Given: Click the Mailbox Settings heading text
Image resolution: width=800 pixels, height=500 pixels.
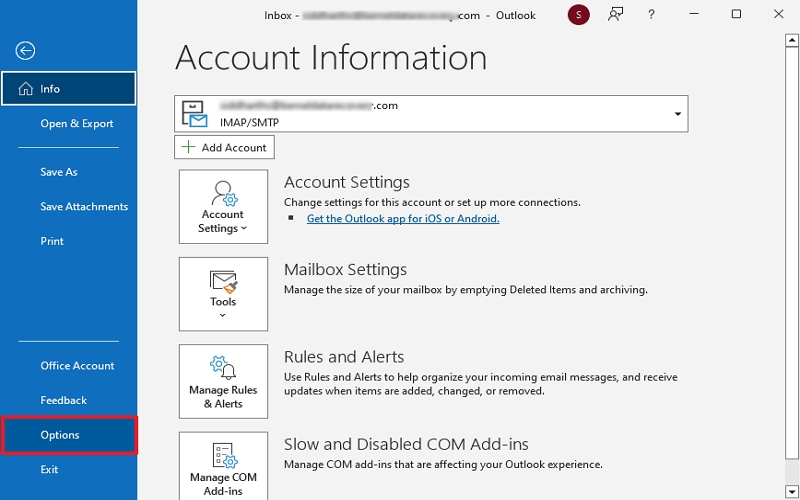Looking at the screenshot, I should click(x=345, y=269).
